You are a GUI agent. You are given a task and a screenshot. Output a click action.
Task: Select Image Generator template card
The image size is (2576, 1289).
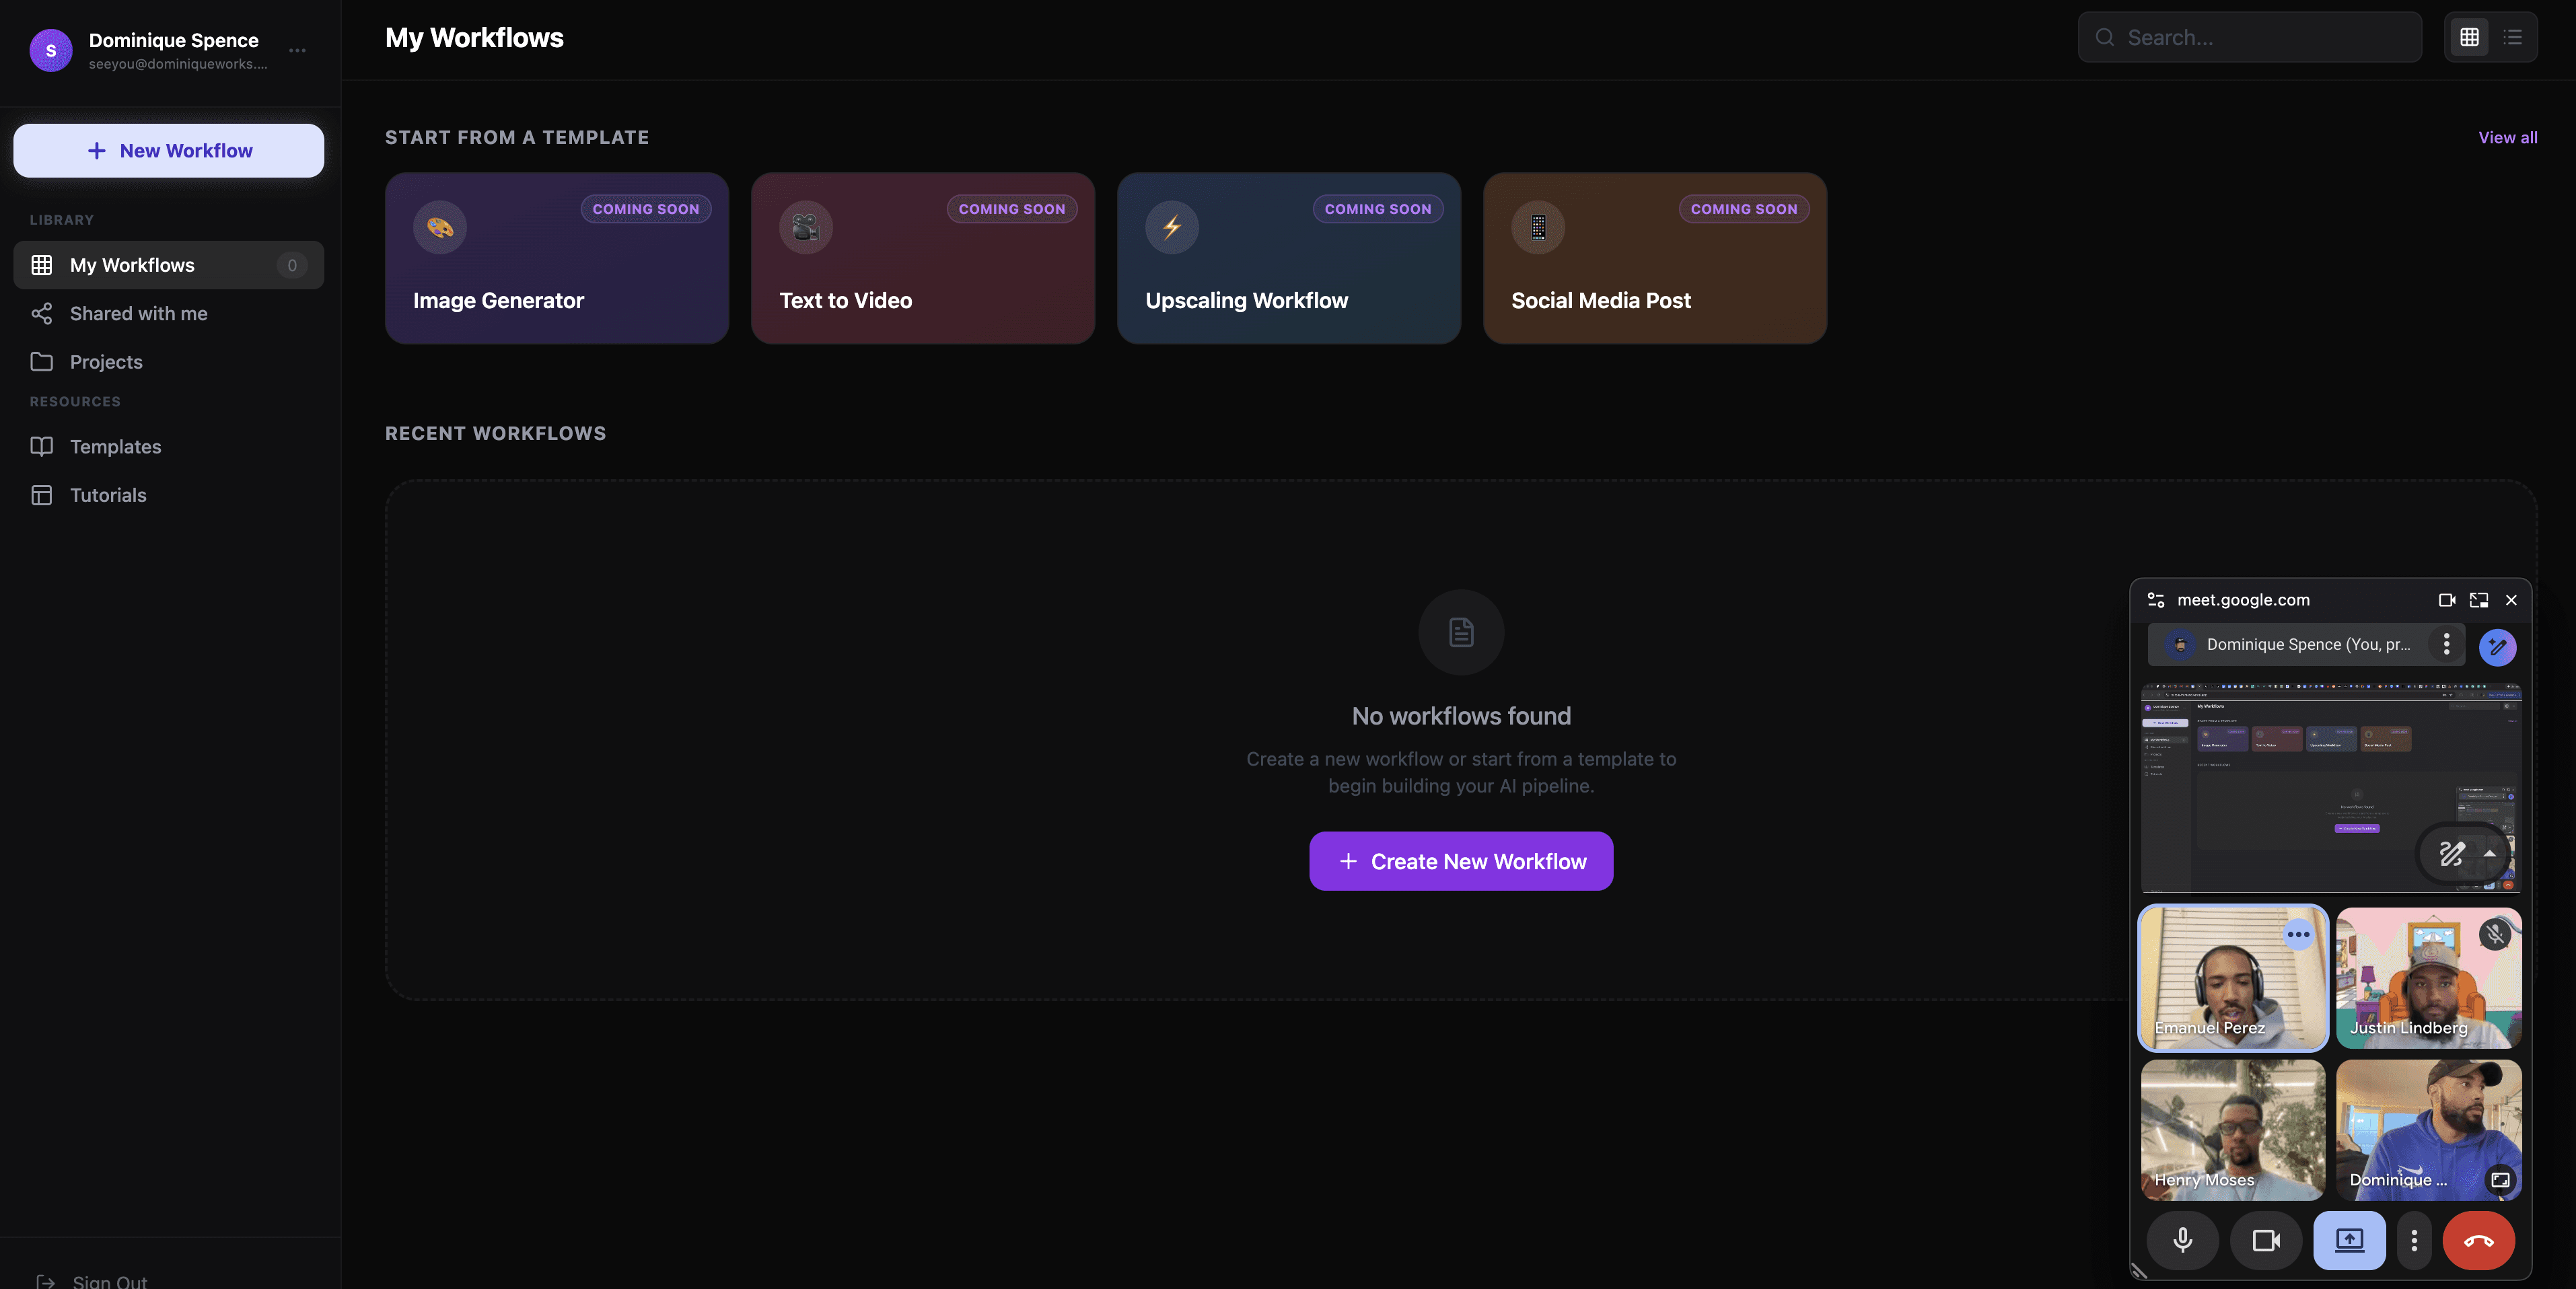pyautogui.click(x=556, y=258)
